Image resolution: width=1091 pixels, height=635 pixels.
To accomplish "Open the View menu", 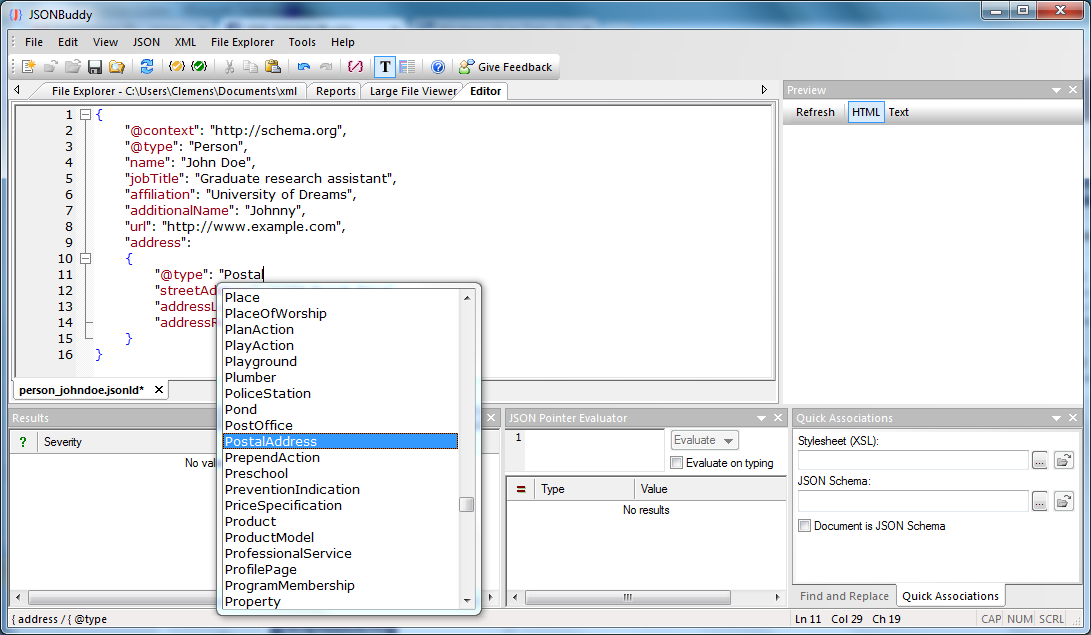I will [x=105, y=42].
